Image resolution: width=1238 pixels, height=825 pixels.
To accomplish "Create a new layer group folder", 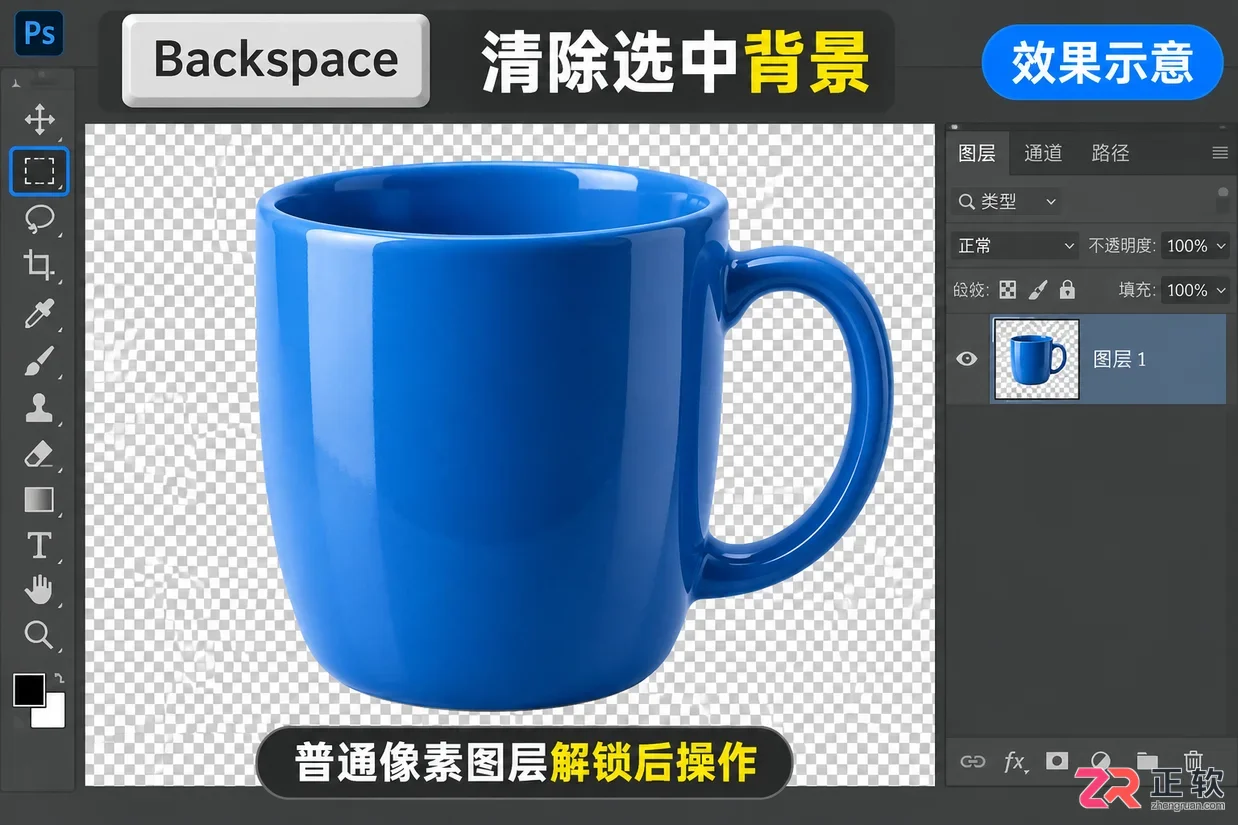I will (1147, 762).
